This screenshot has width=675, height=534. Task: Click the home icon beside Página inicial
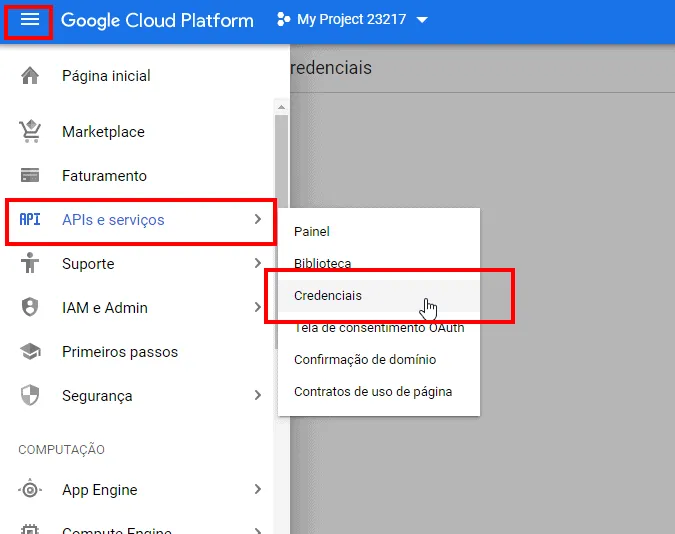[x=30, y=76]
